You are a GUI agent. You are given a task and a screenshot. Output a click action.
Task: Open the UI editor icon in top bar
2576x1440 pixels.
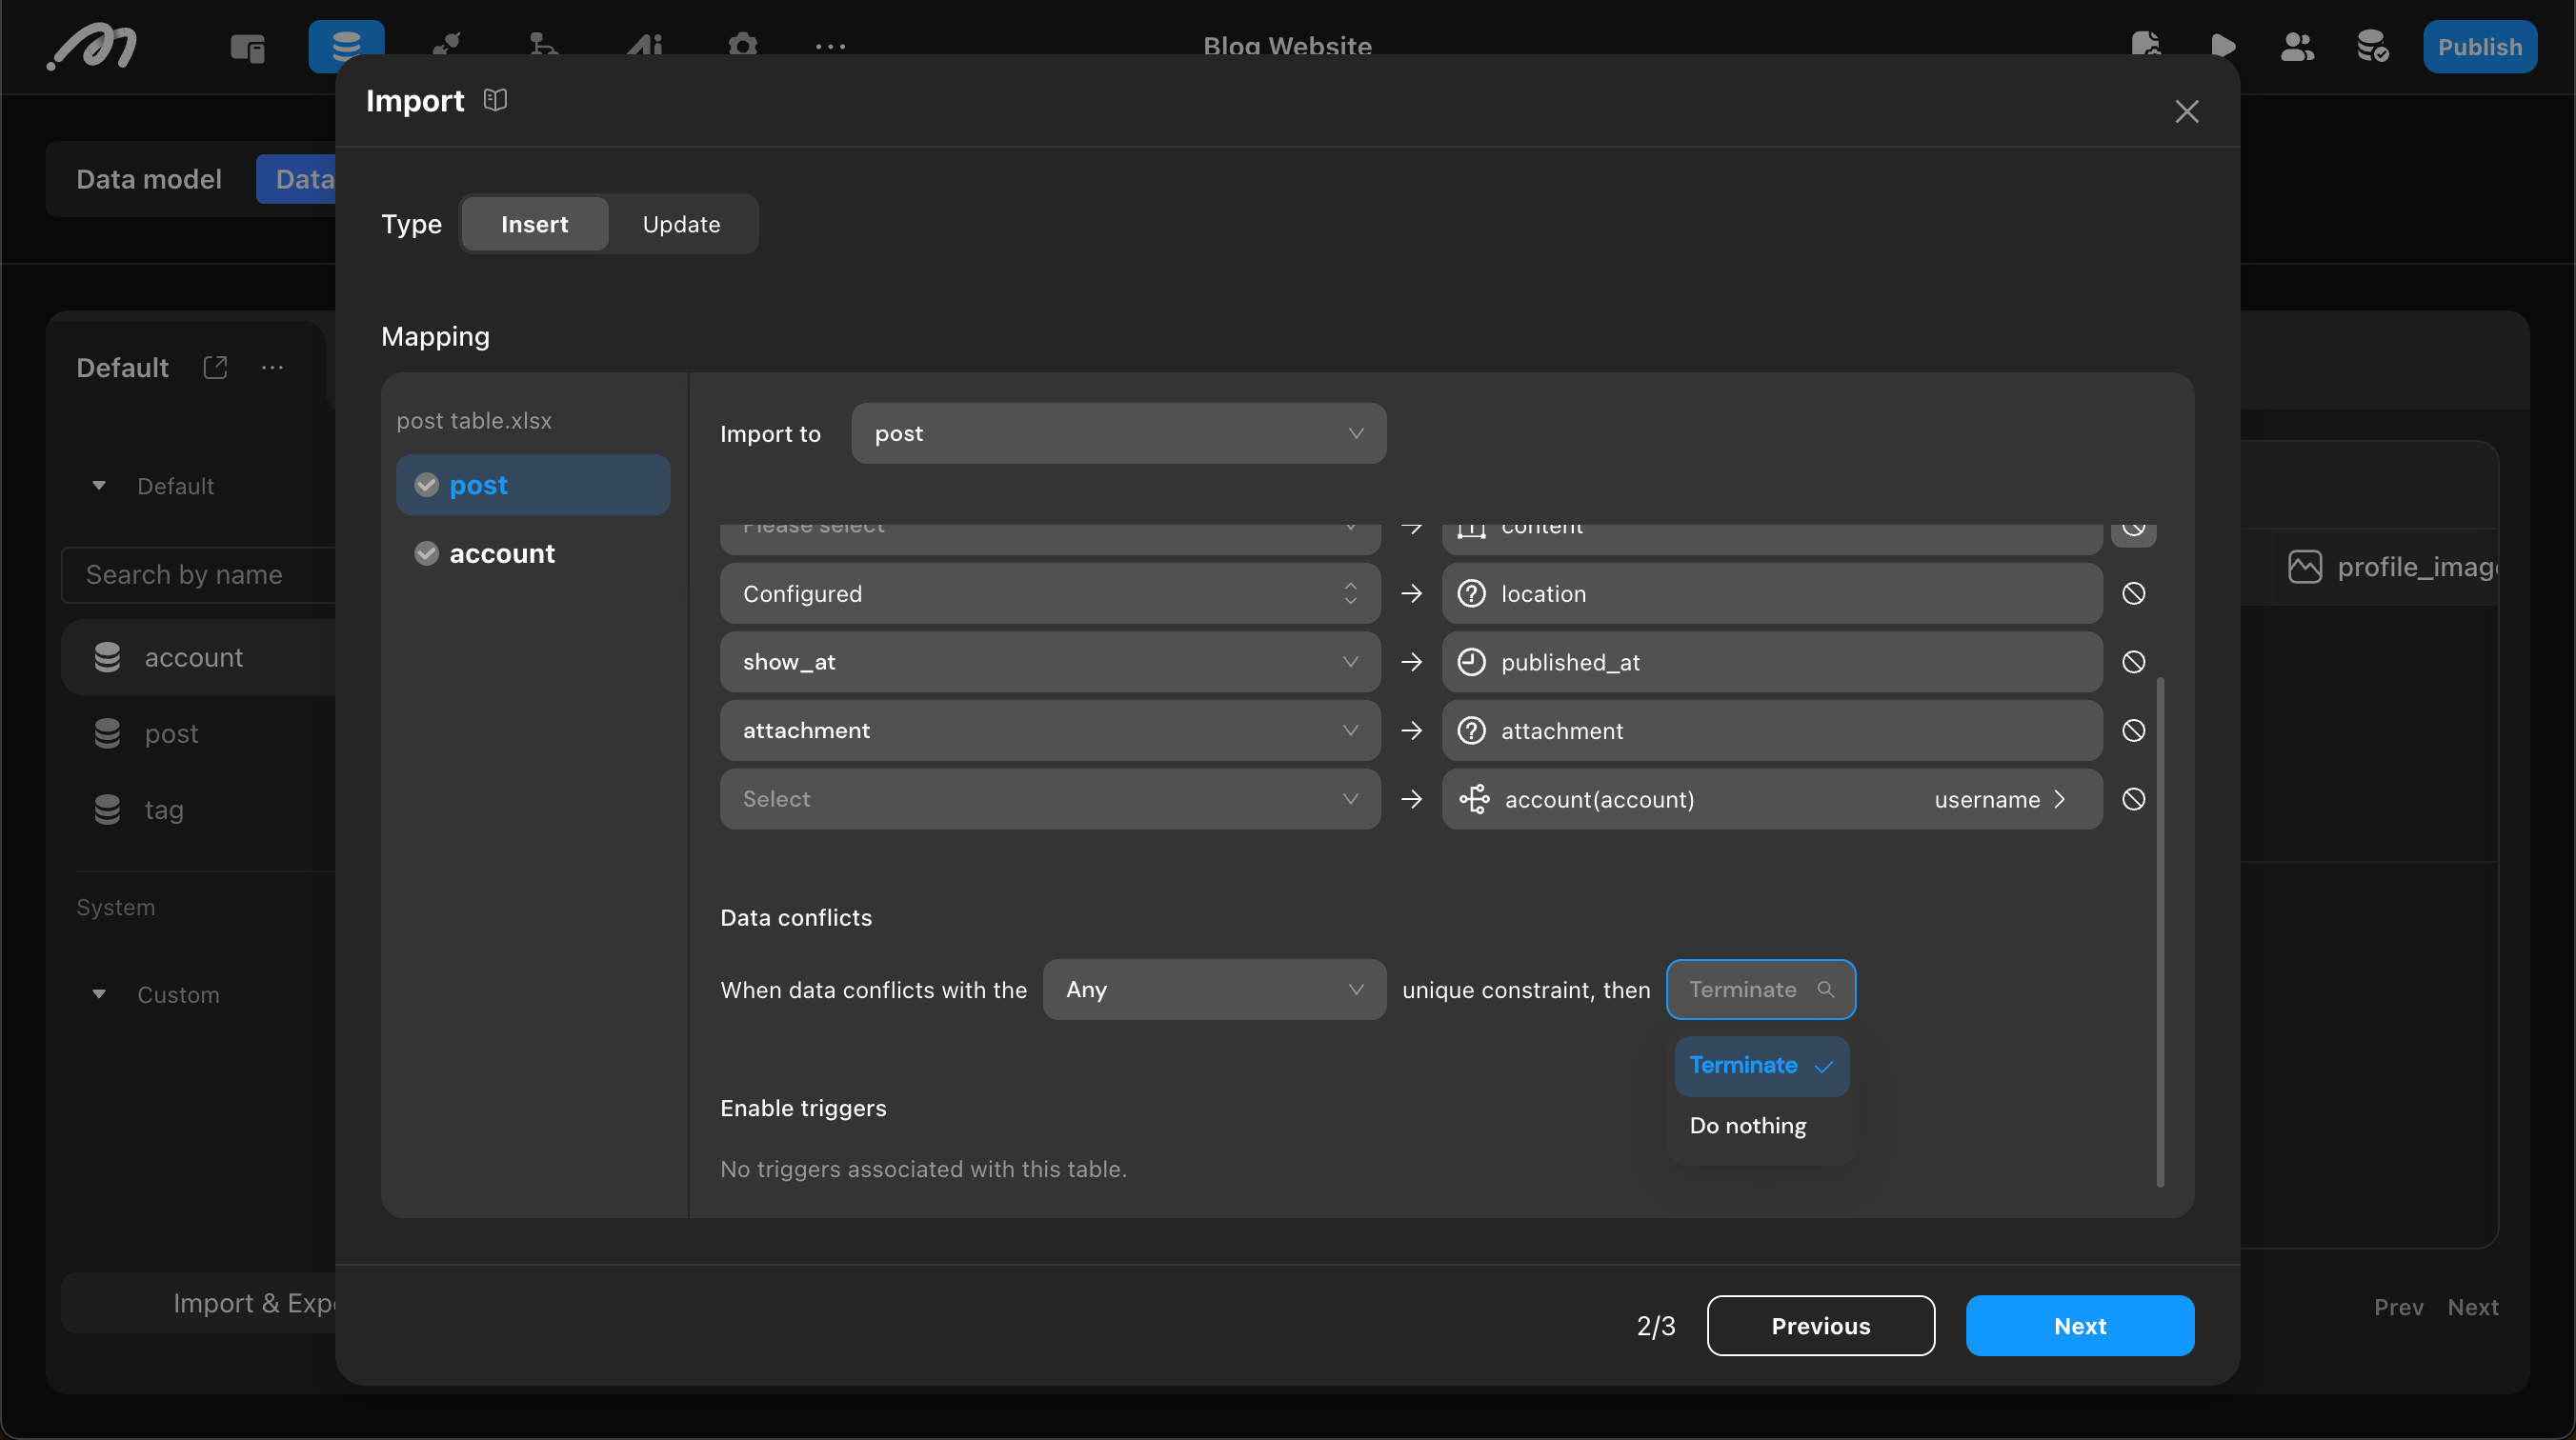point(247,47)
